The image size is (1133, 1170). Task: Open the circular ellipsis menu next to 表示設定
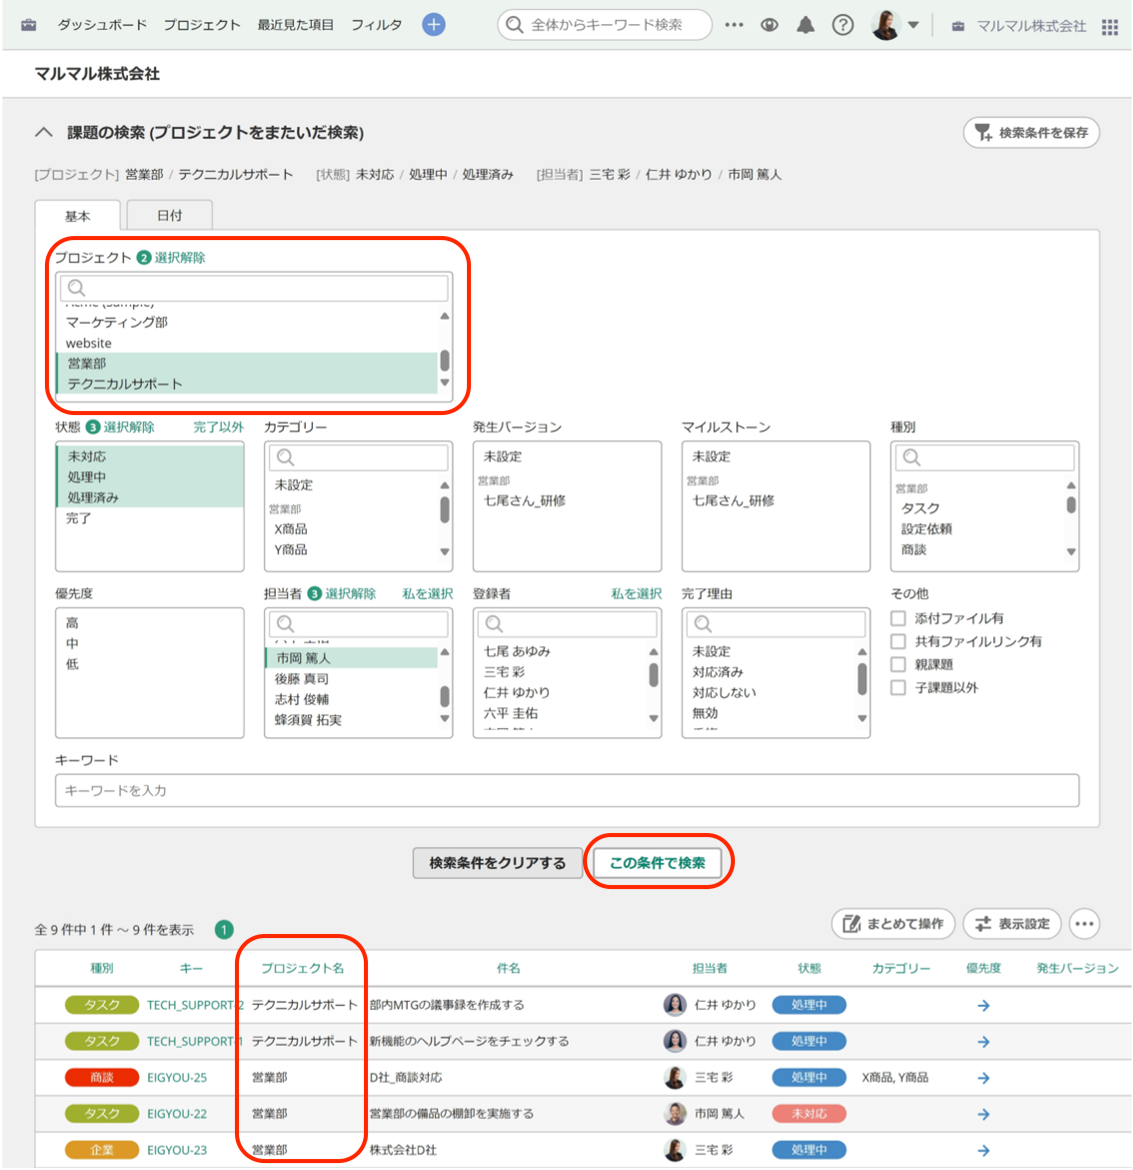(x=1084, y=924)
